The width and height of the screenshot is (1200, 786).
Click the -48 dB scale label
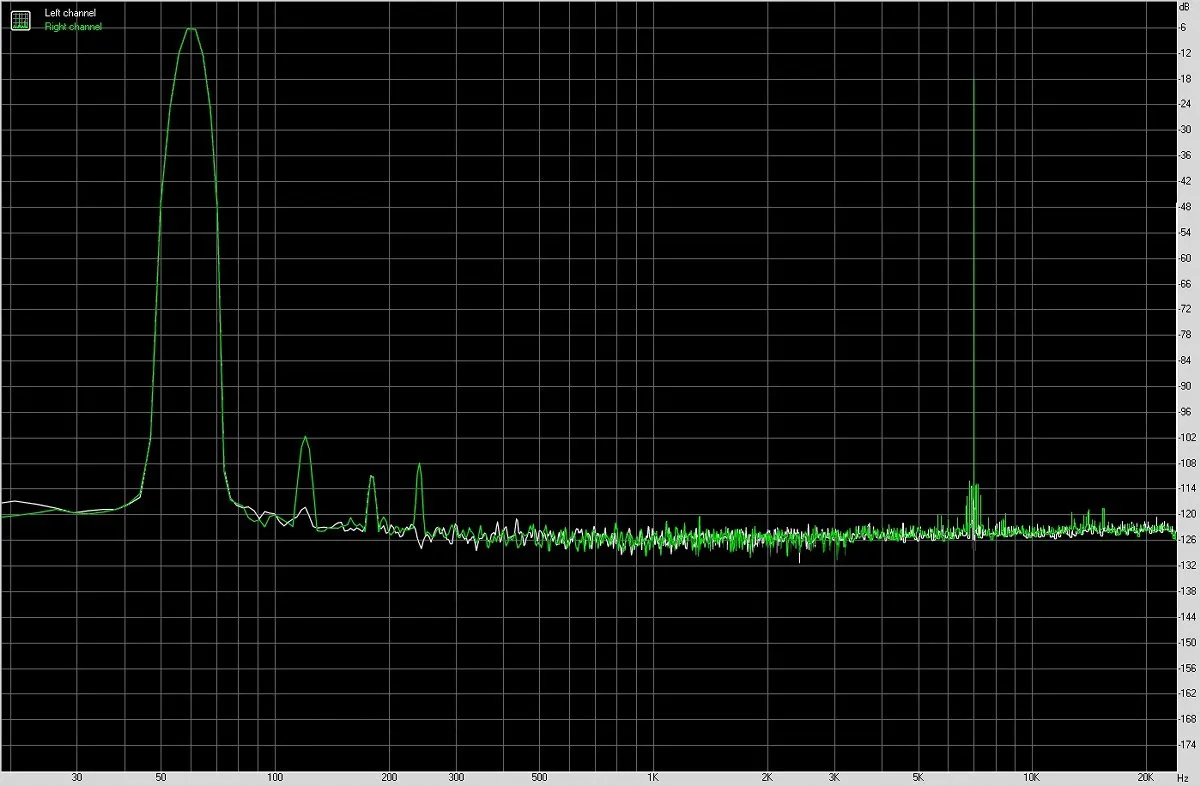(1186, 207)
